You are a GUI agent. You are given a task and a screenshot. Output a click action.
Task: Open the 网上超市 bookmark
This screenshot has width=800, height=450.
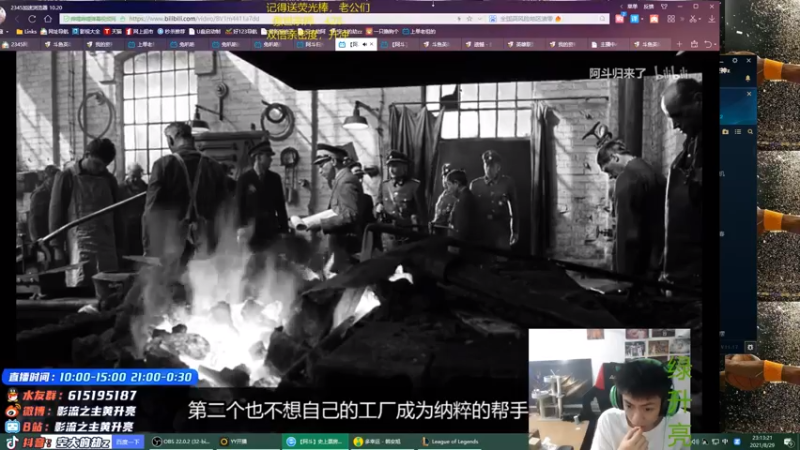pyautogui.click(x=140, y=32)
